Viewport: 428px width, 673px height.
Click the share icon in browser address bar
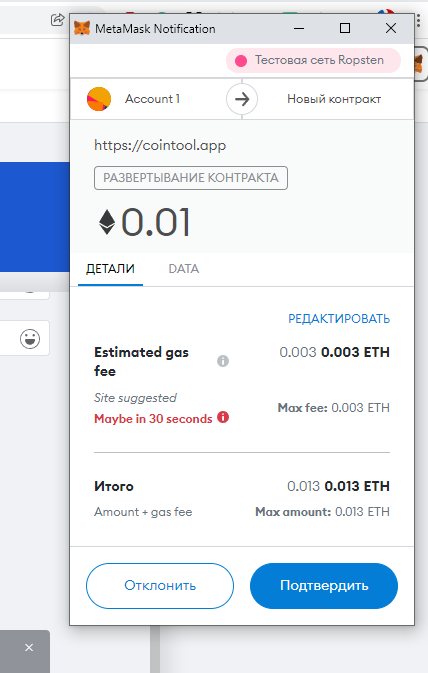click(x=57, y=20)
